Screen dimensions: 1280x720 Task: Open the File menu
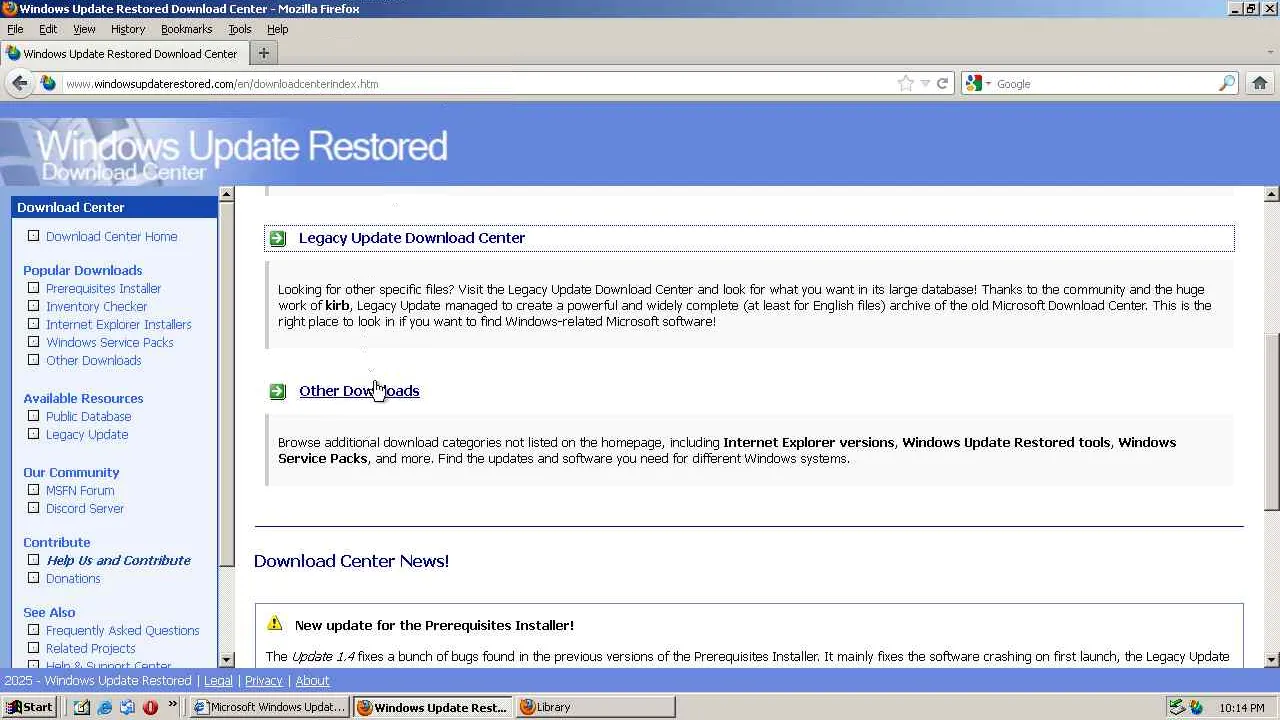[15, 29]
